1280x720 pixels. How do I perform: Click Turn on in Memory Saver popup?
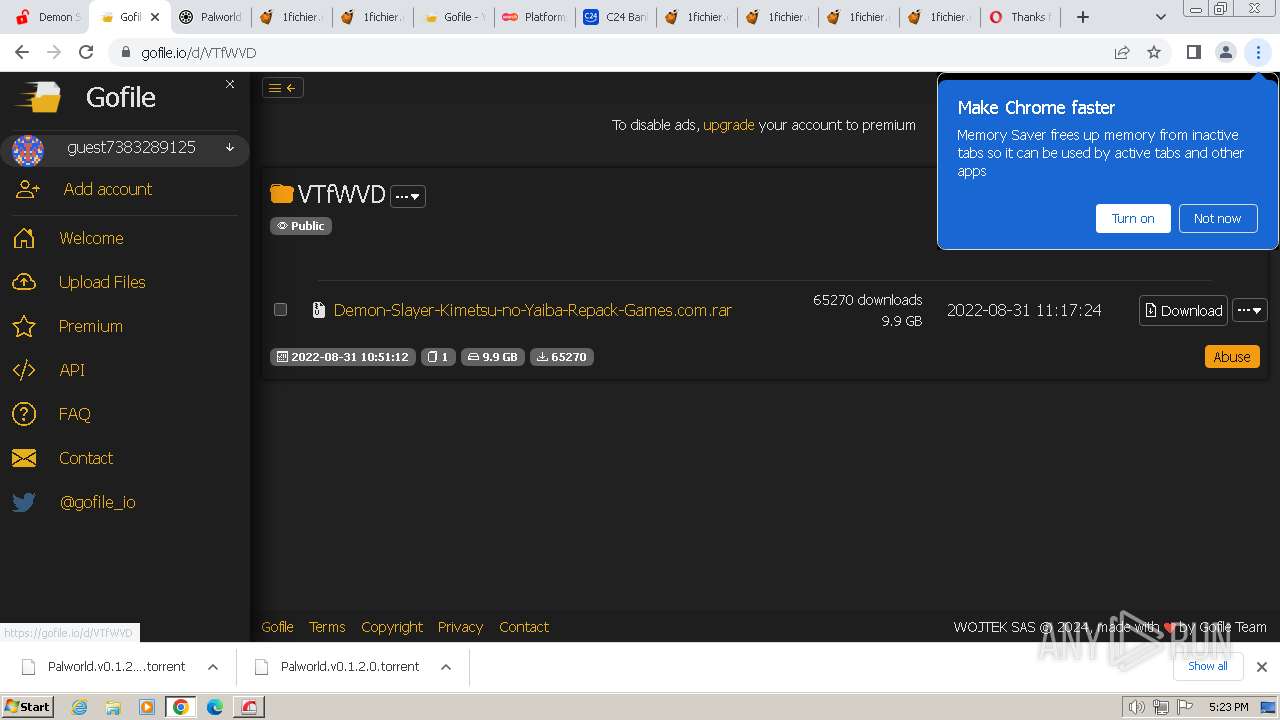[1133, 218]
